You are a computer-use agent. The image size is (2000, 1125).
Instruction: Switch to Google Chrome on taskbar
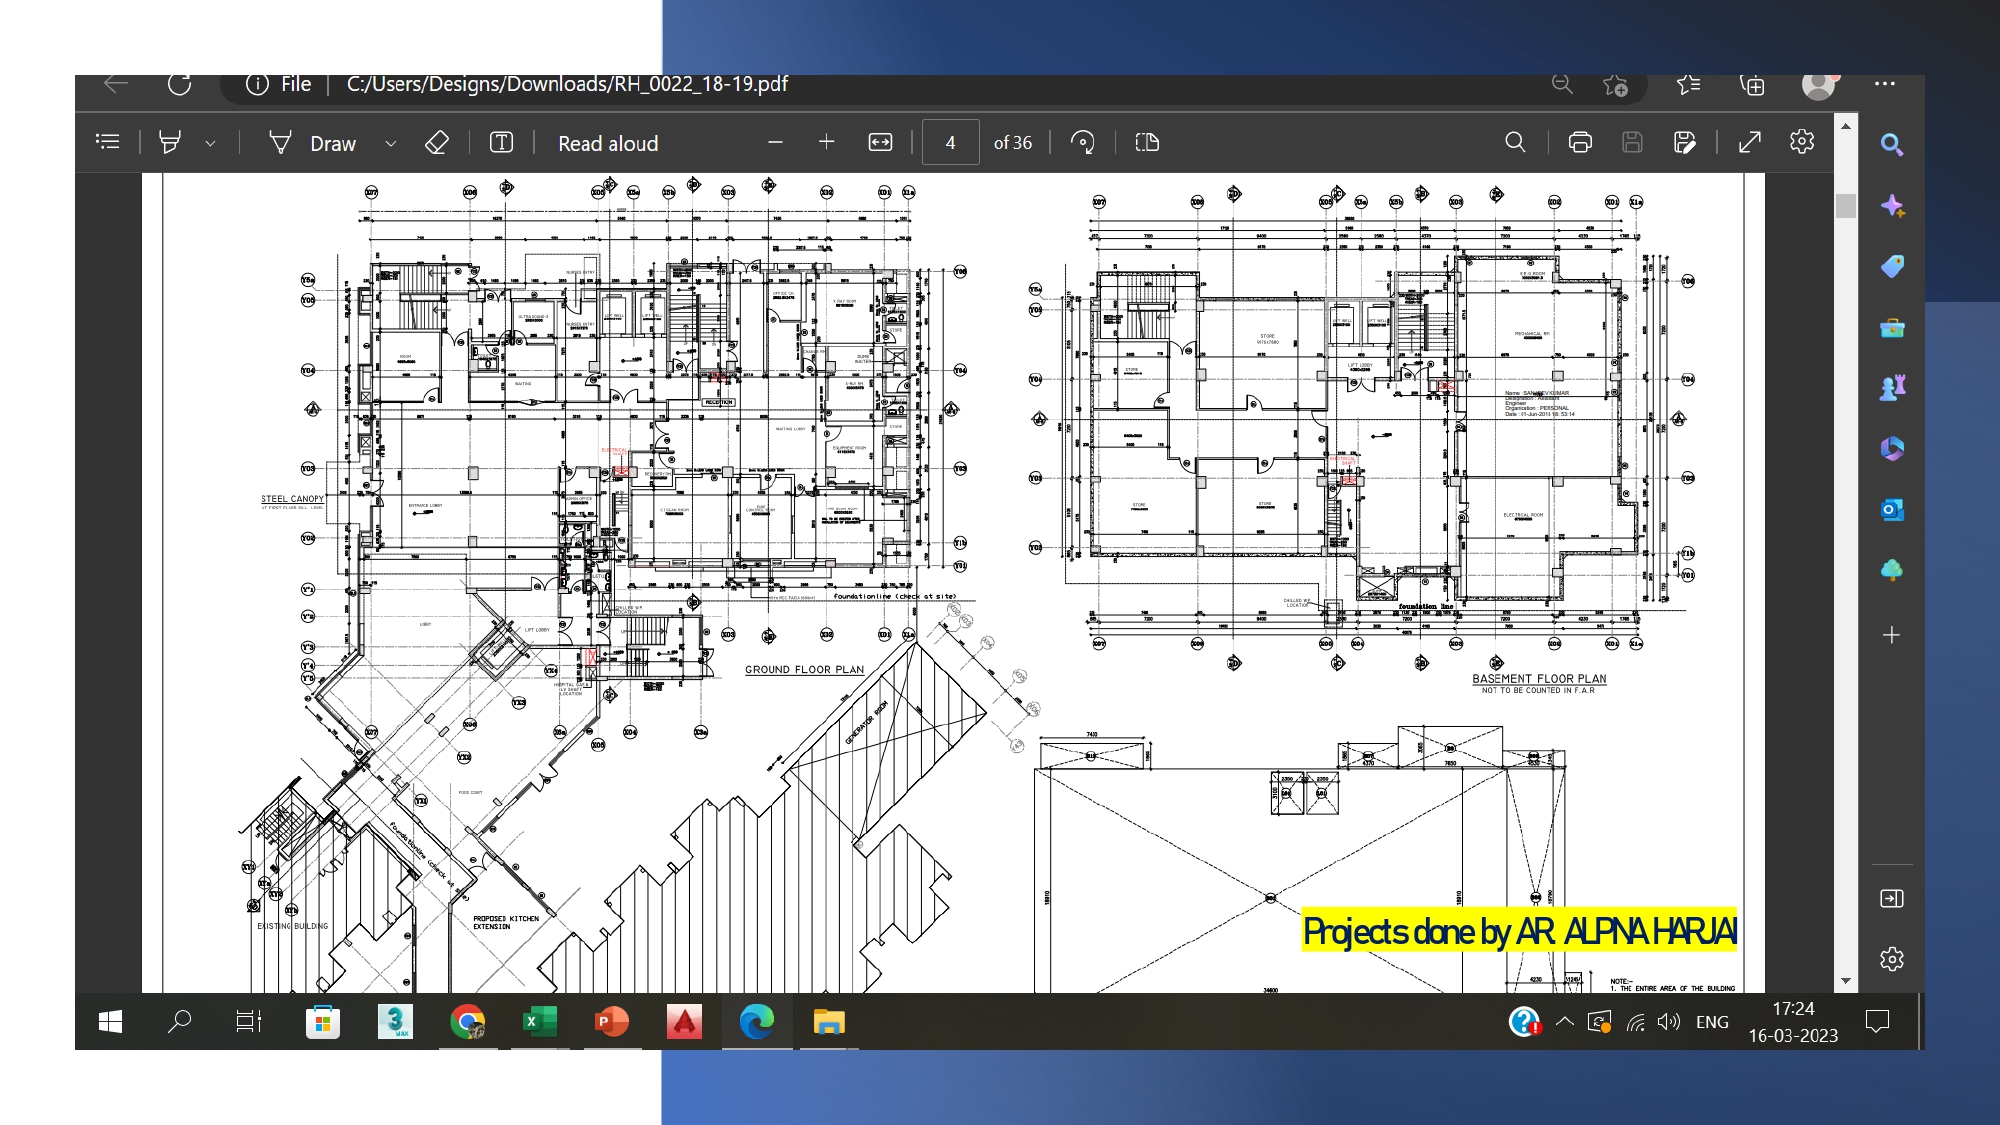pyautogui.click(x=467, y=1022)
